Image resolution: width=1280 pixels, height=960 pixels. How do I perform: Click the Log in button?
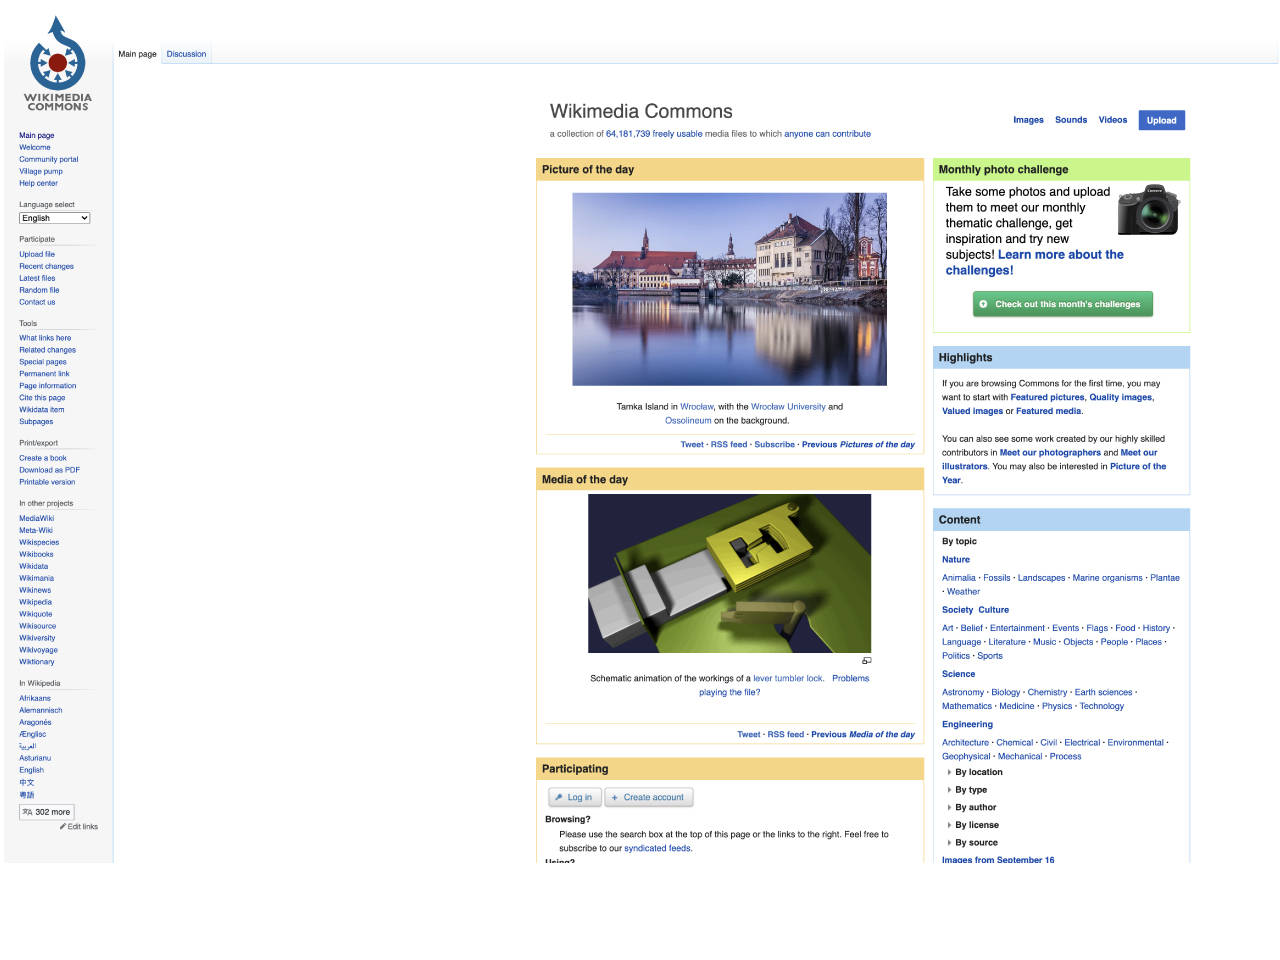(575, 797)
